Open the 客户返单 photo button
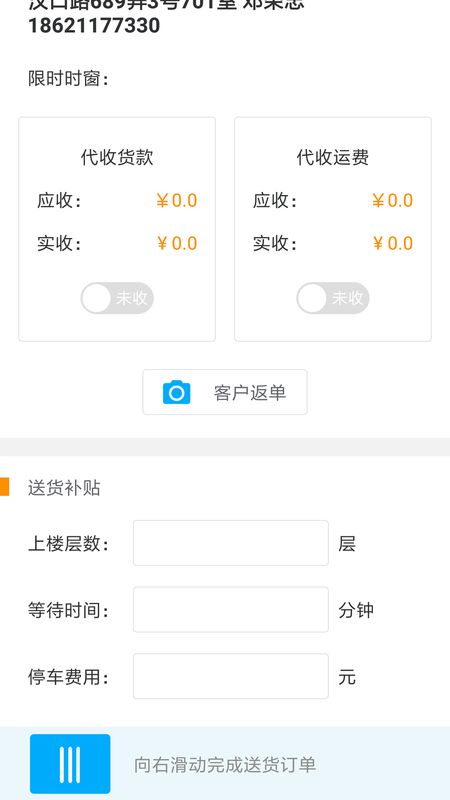Image resolution: width=450 pixels, height=800 pixels. (x=225, y=392)
